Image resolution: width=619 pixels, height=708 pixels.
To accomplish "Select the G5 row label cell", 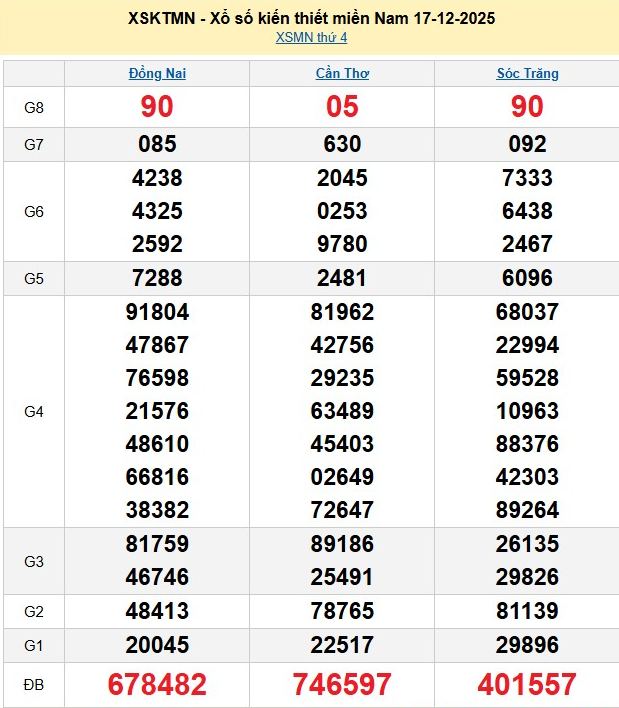I will [34, 278].
